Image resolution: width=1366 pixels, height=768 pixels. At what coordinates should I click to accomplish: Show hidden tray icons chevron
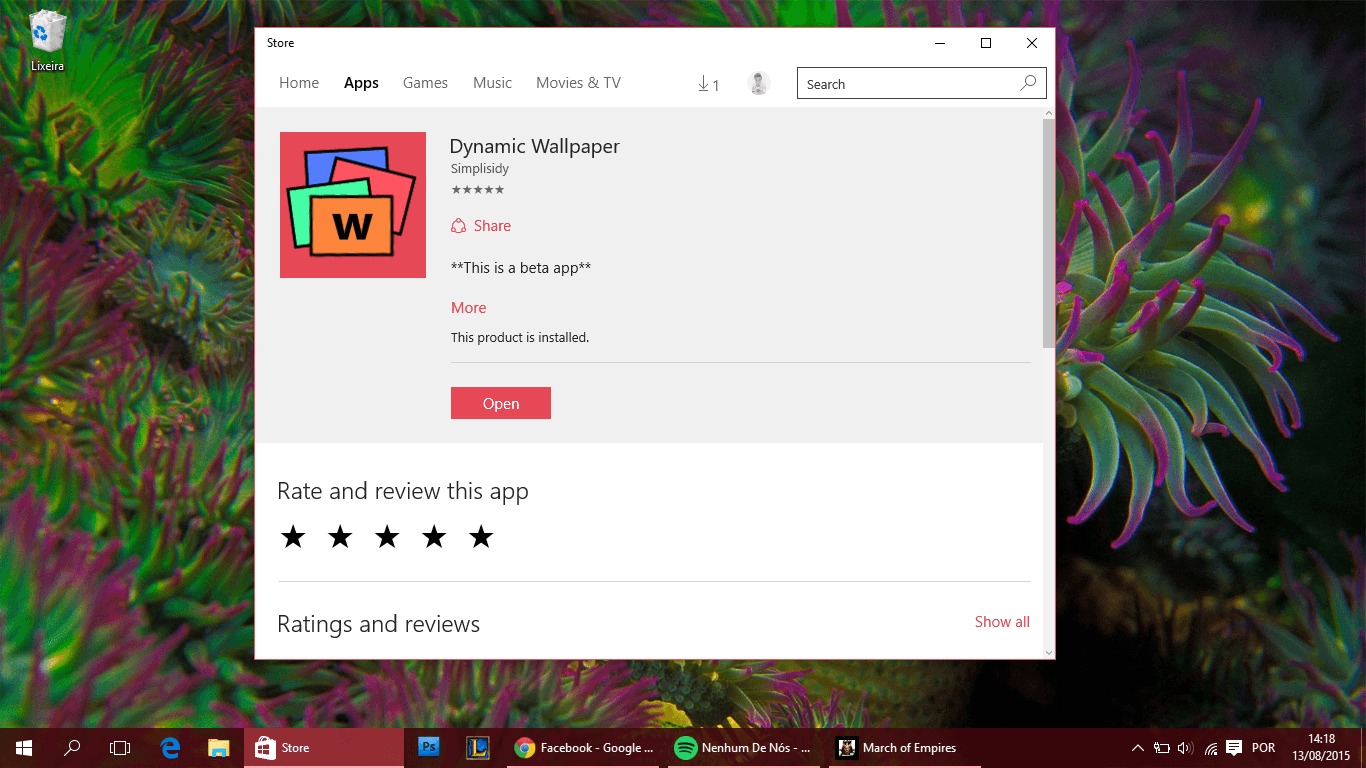(1138, 748)
